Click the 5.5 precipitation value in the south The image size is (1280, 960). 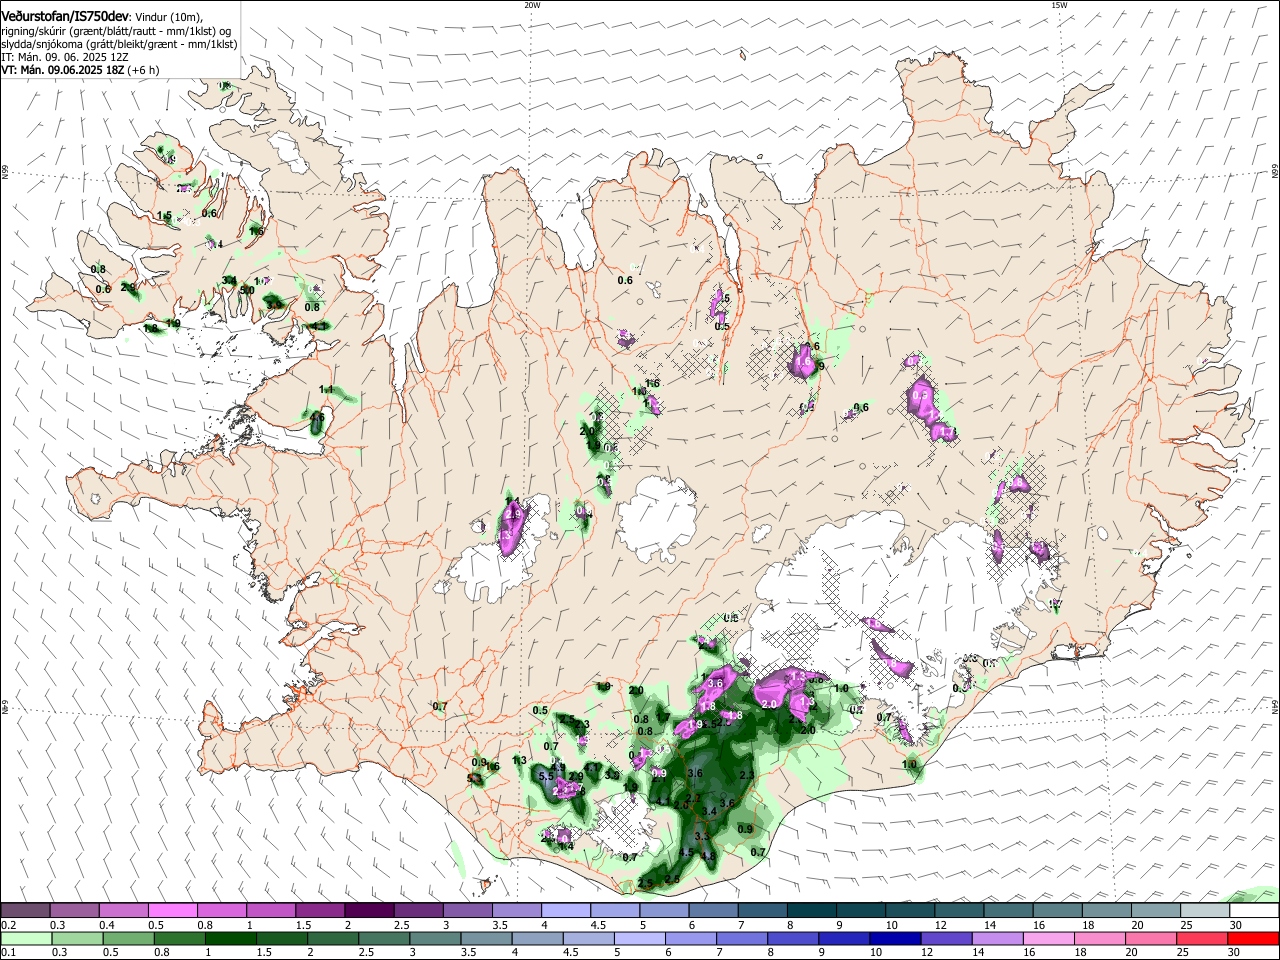546,776
